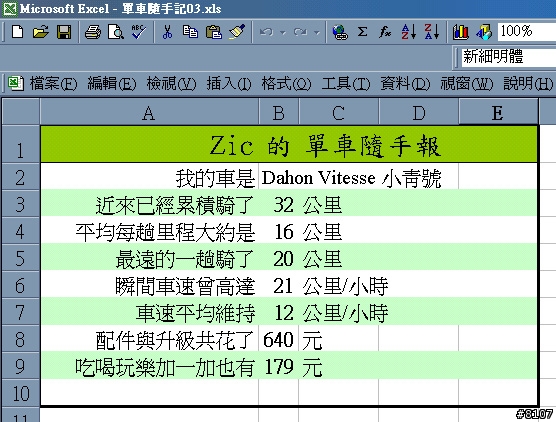Sort descending Z to A
Viewport: 556px width, 422px height.
432,32
